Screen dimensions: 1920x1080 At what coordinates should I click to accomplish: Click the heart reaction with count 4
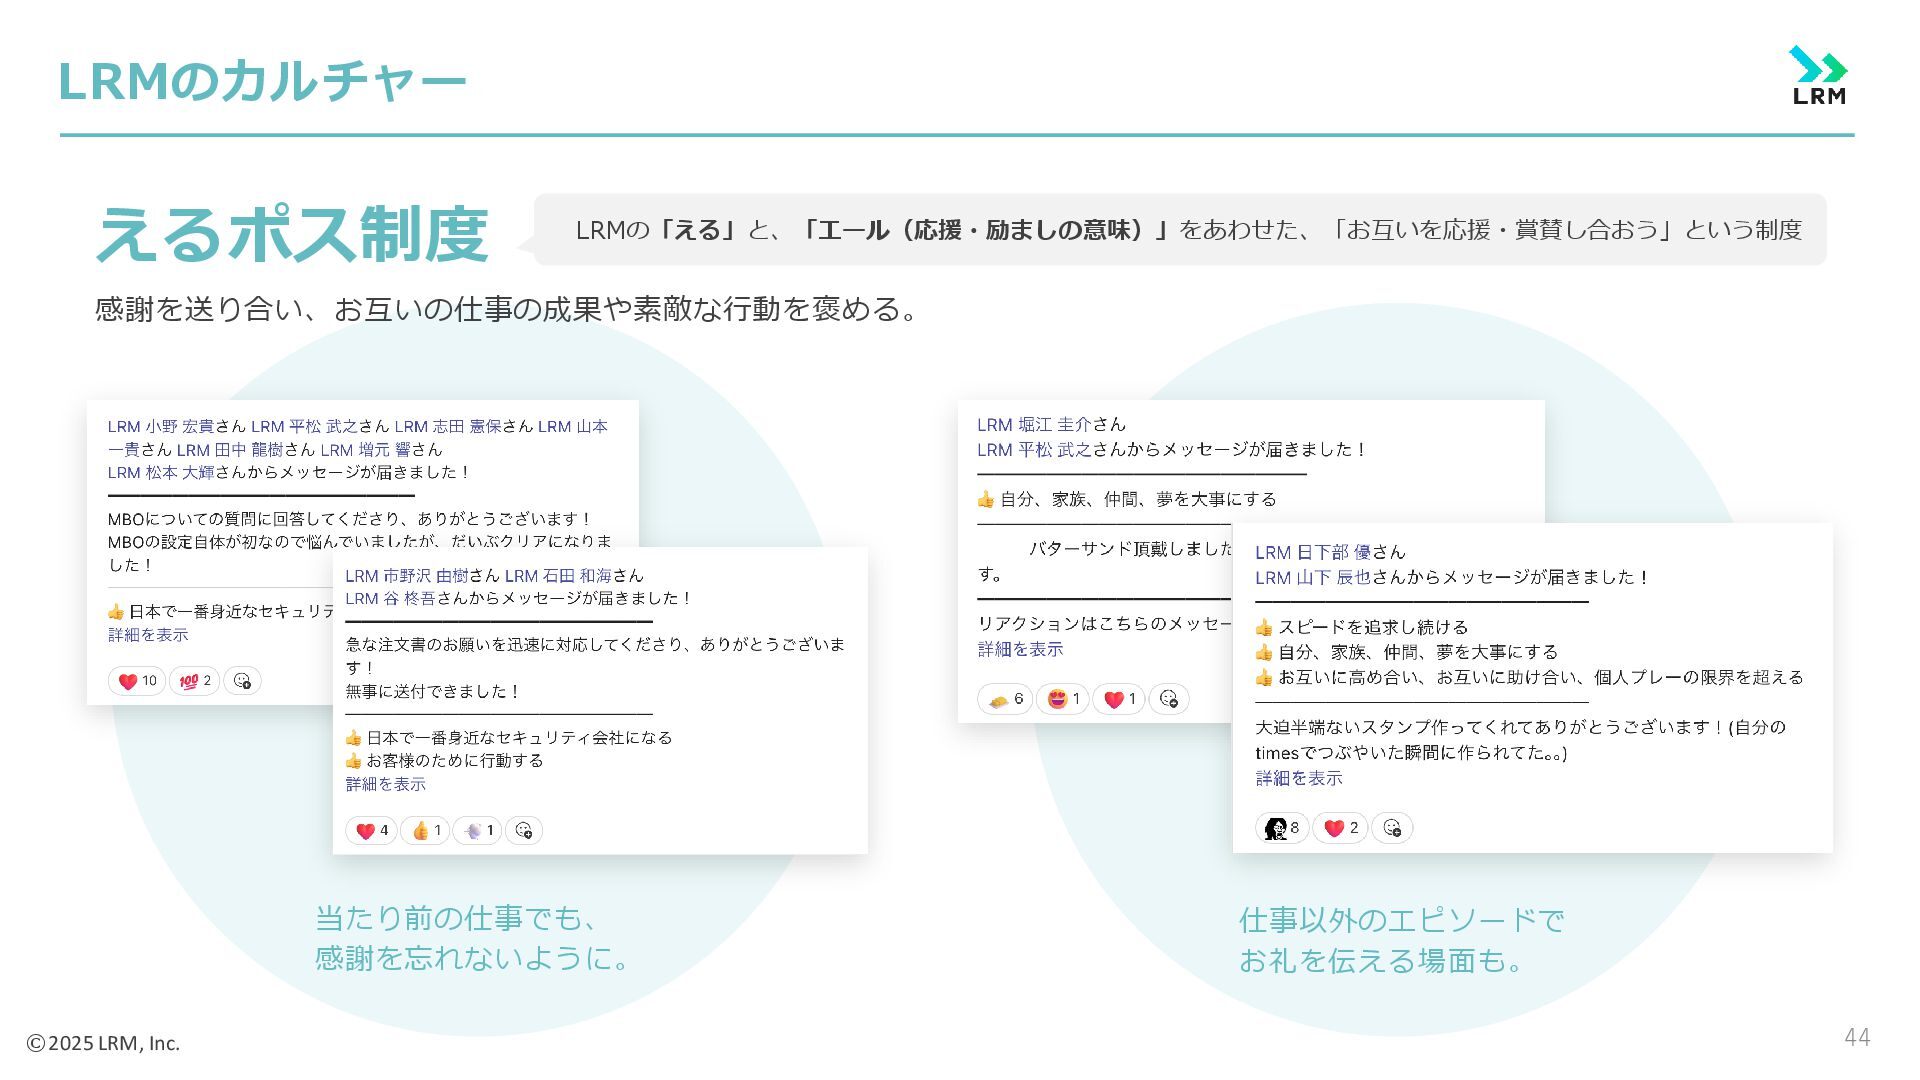pyautogui.click(x=371, y=830)
